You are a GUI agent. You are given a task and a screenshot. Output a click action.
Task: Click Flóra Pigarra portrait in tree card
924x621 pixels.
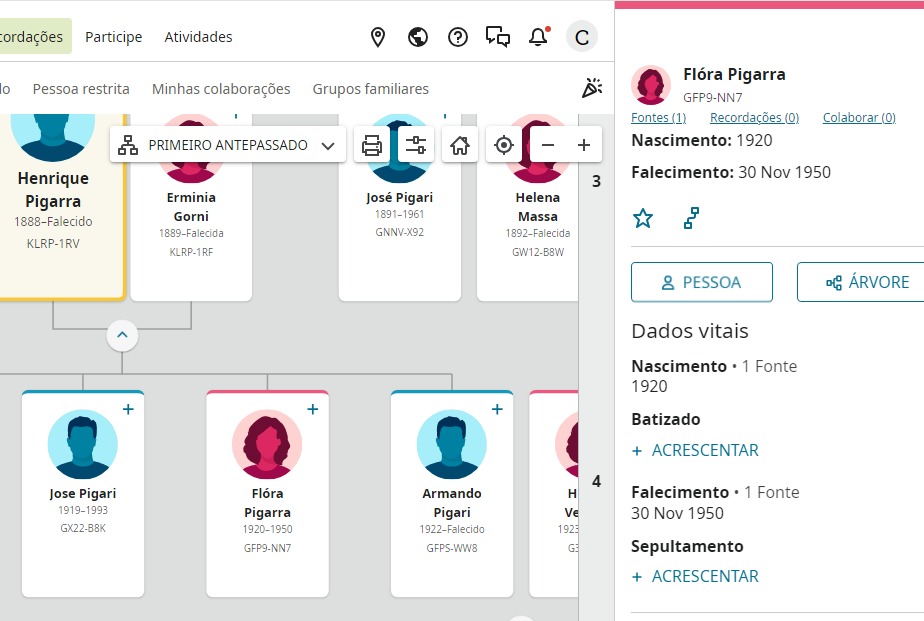point(267,444)
